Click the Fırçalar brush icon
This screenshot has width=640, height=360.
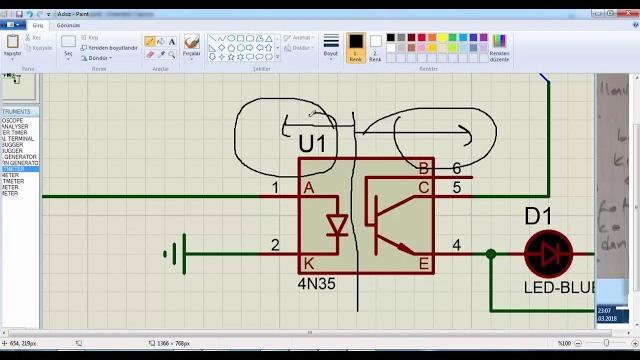(x=191, y=41)
